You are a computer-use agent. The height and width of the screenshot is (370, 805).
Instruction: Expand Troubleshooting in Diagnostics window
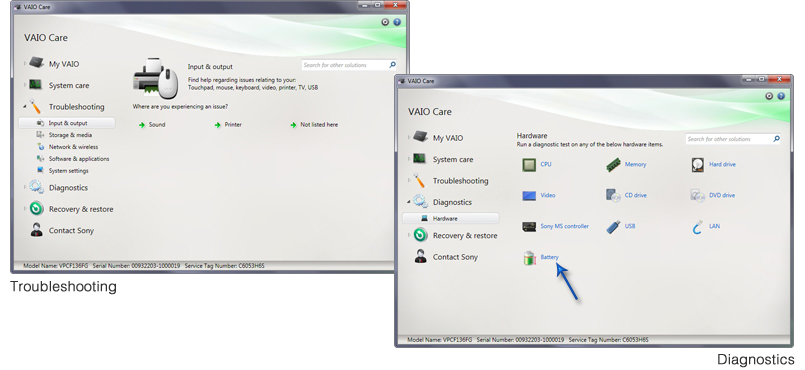[409, 180]
